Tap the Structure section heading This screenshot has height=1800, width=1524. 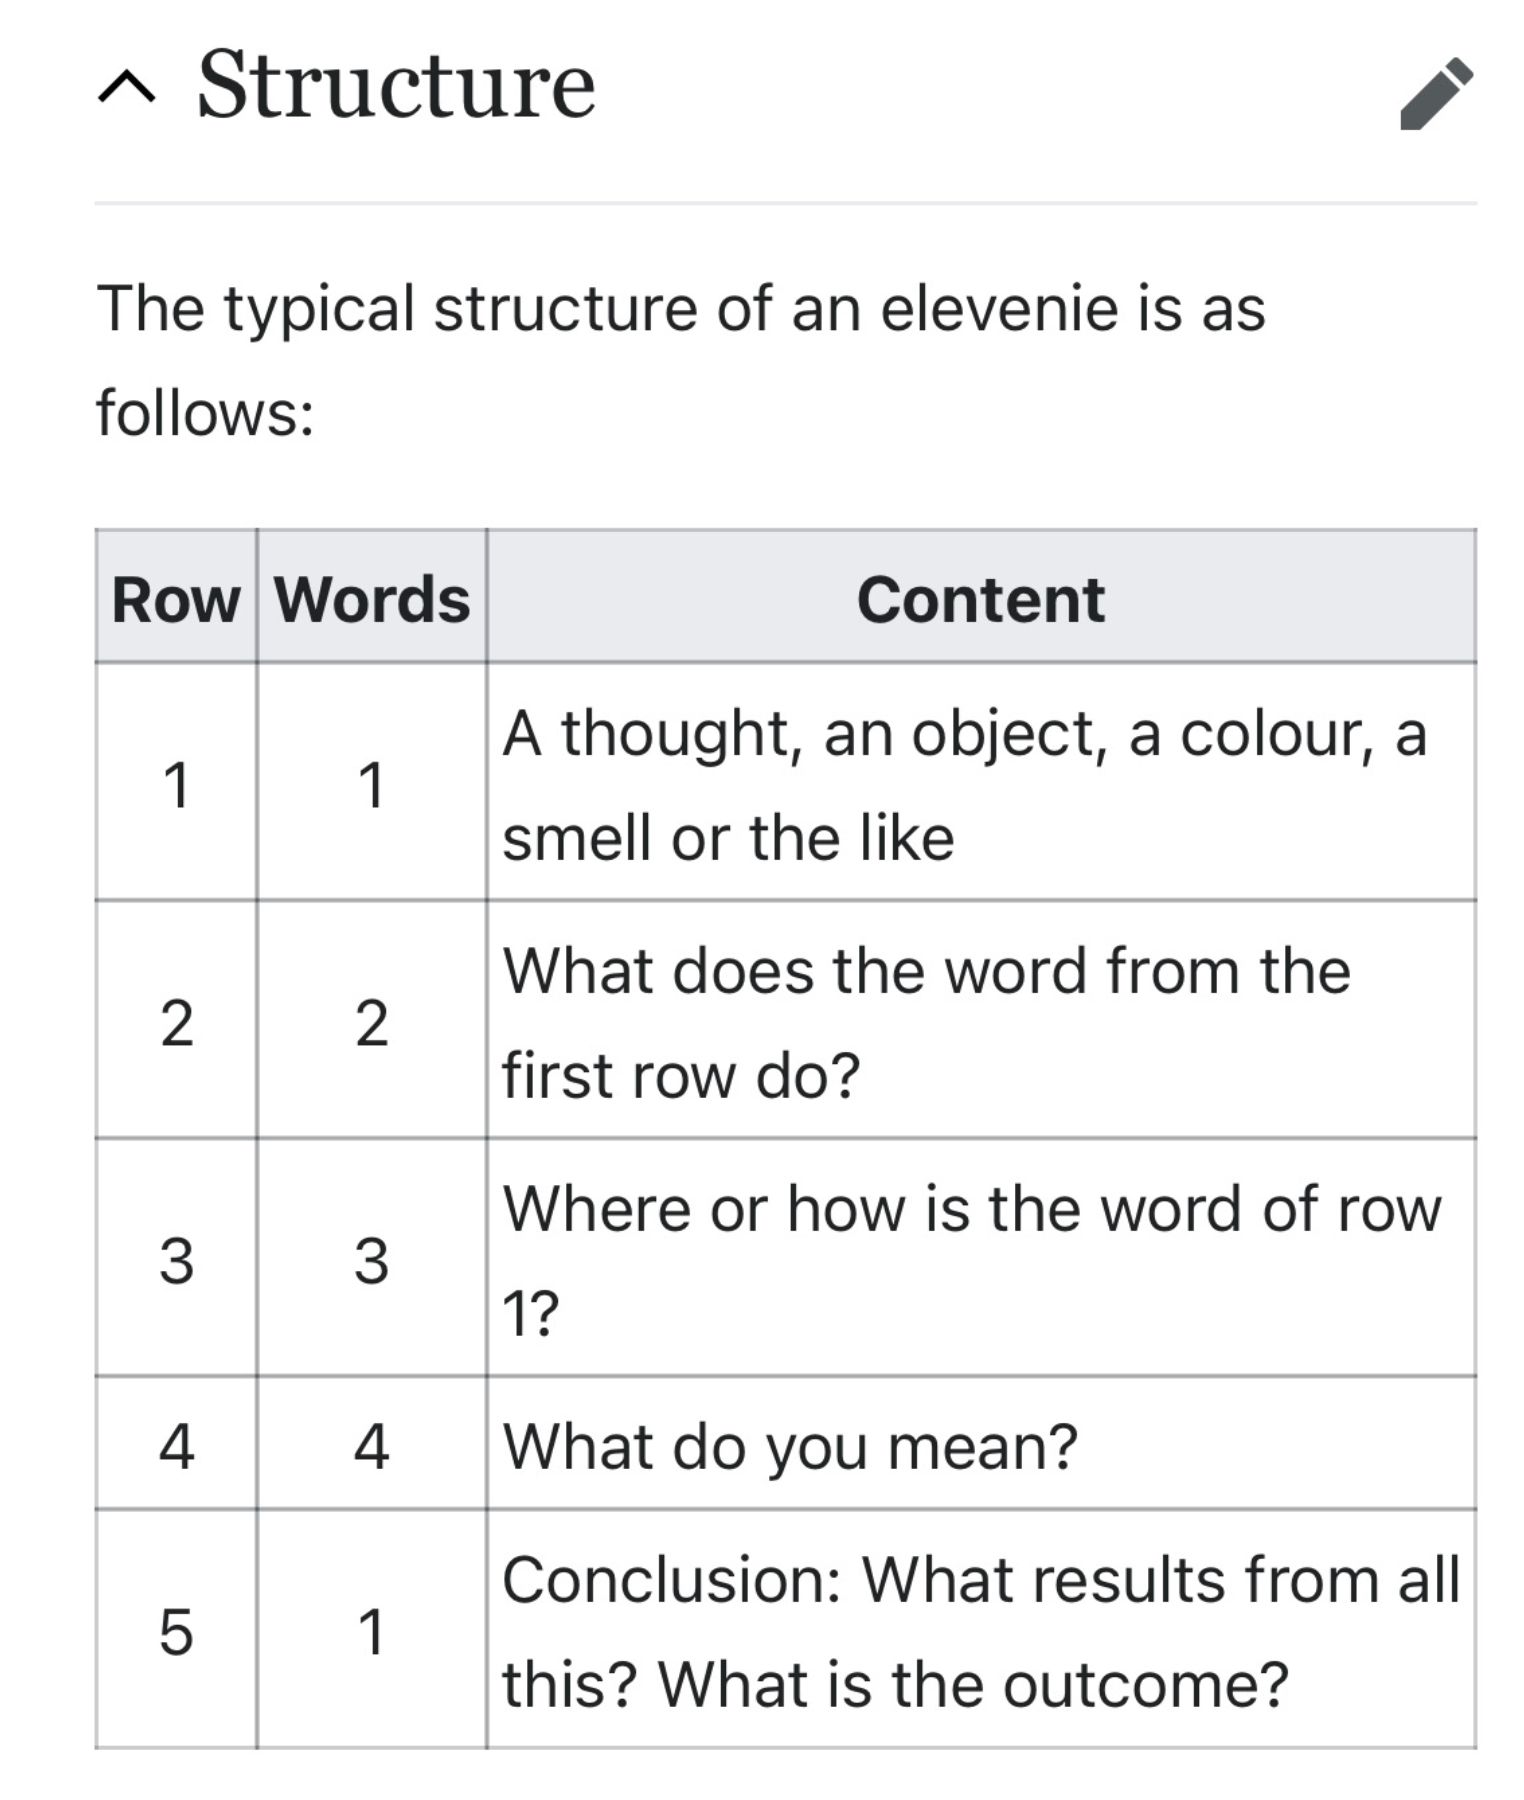tap(396, 86)
